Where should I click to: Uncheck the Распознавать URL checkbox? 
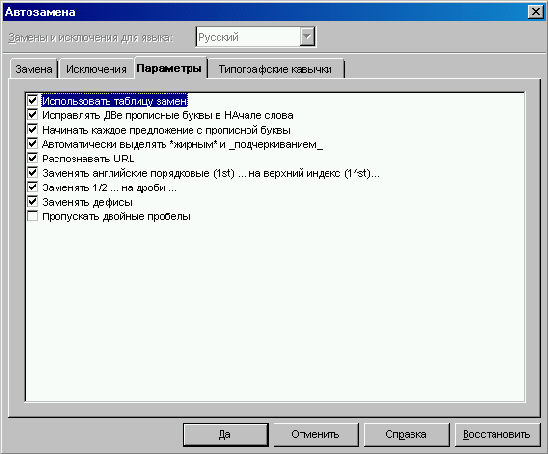33,158
